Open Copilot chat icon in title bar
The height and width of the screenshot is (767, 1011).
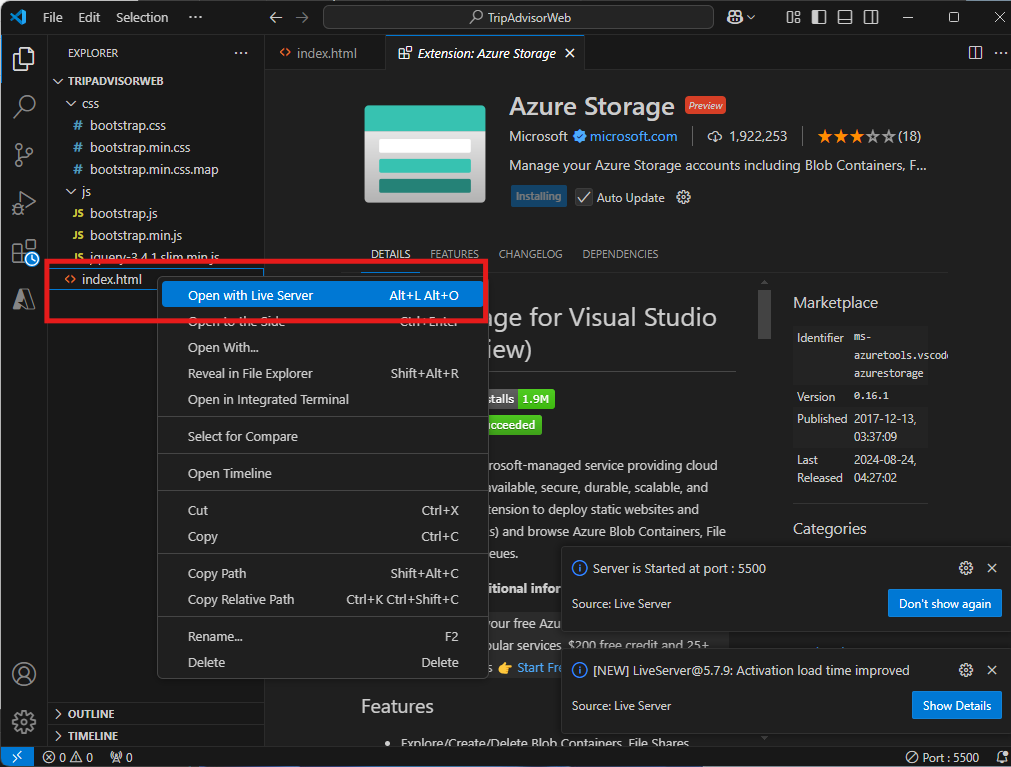734,17
